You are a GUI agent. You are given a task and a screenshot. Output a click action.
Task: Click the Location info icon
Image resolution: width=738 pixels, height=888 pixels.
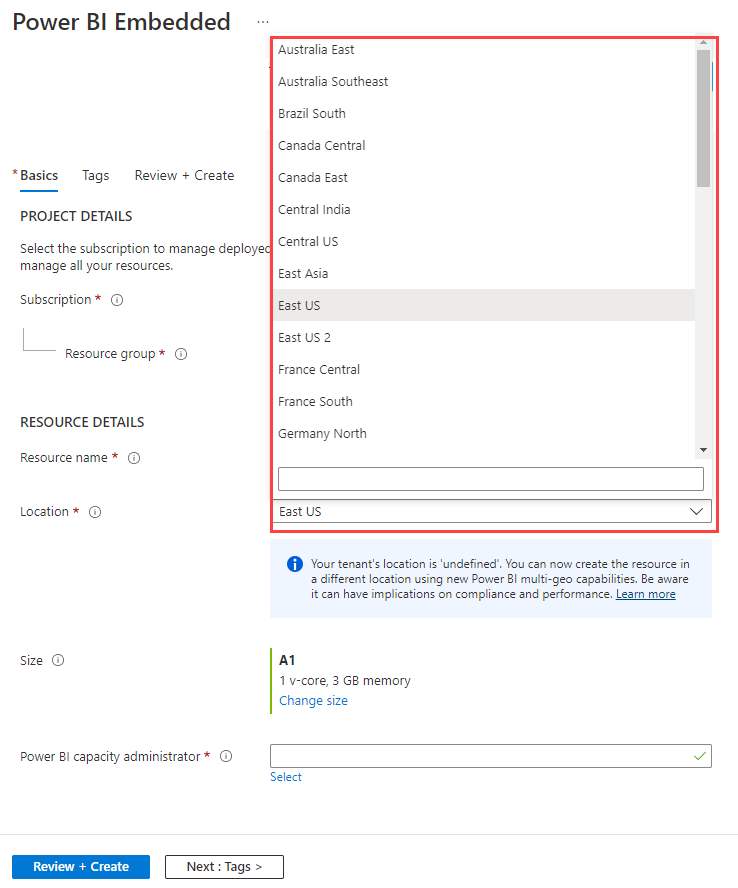95,512
